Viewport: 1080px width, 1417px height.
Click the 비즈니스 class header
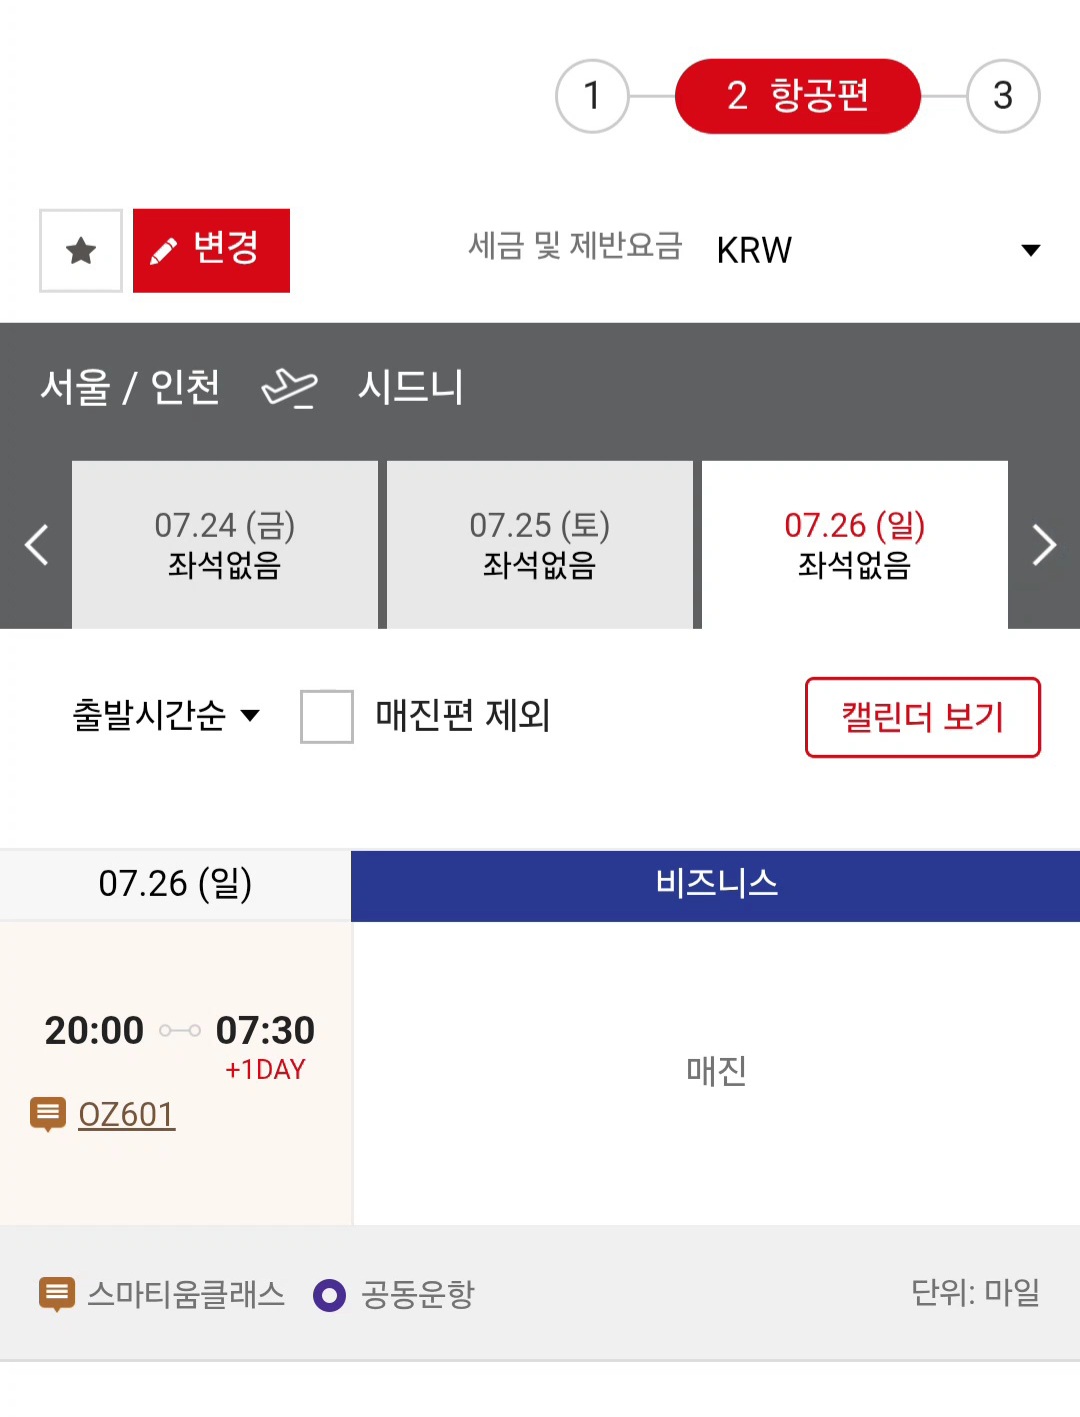point(716,885)
